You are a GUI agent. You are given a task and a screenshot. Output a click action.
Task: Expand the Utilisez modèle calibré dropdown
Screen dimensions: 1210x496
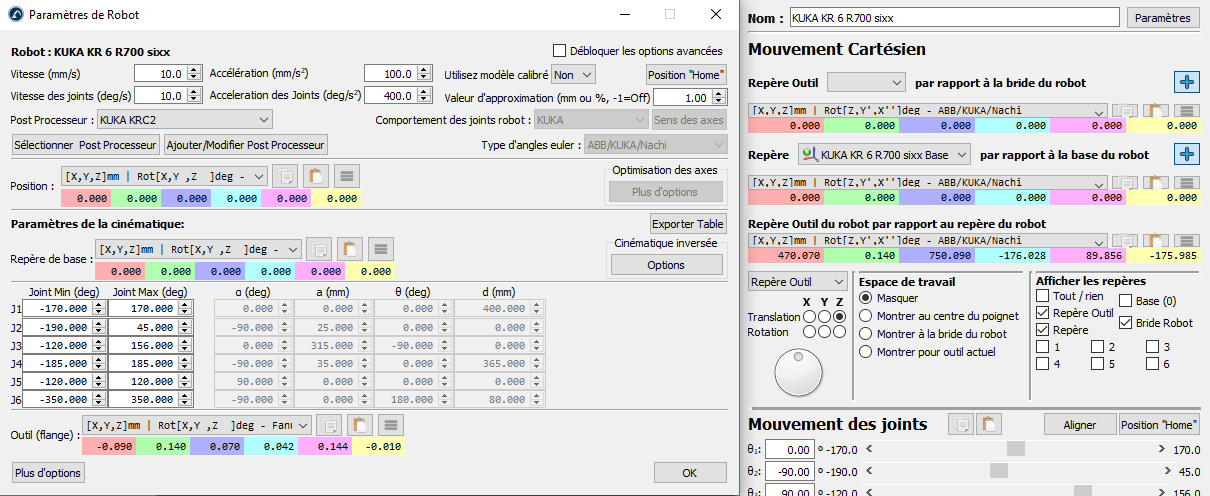(573, 75)
